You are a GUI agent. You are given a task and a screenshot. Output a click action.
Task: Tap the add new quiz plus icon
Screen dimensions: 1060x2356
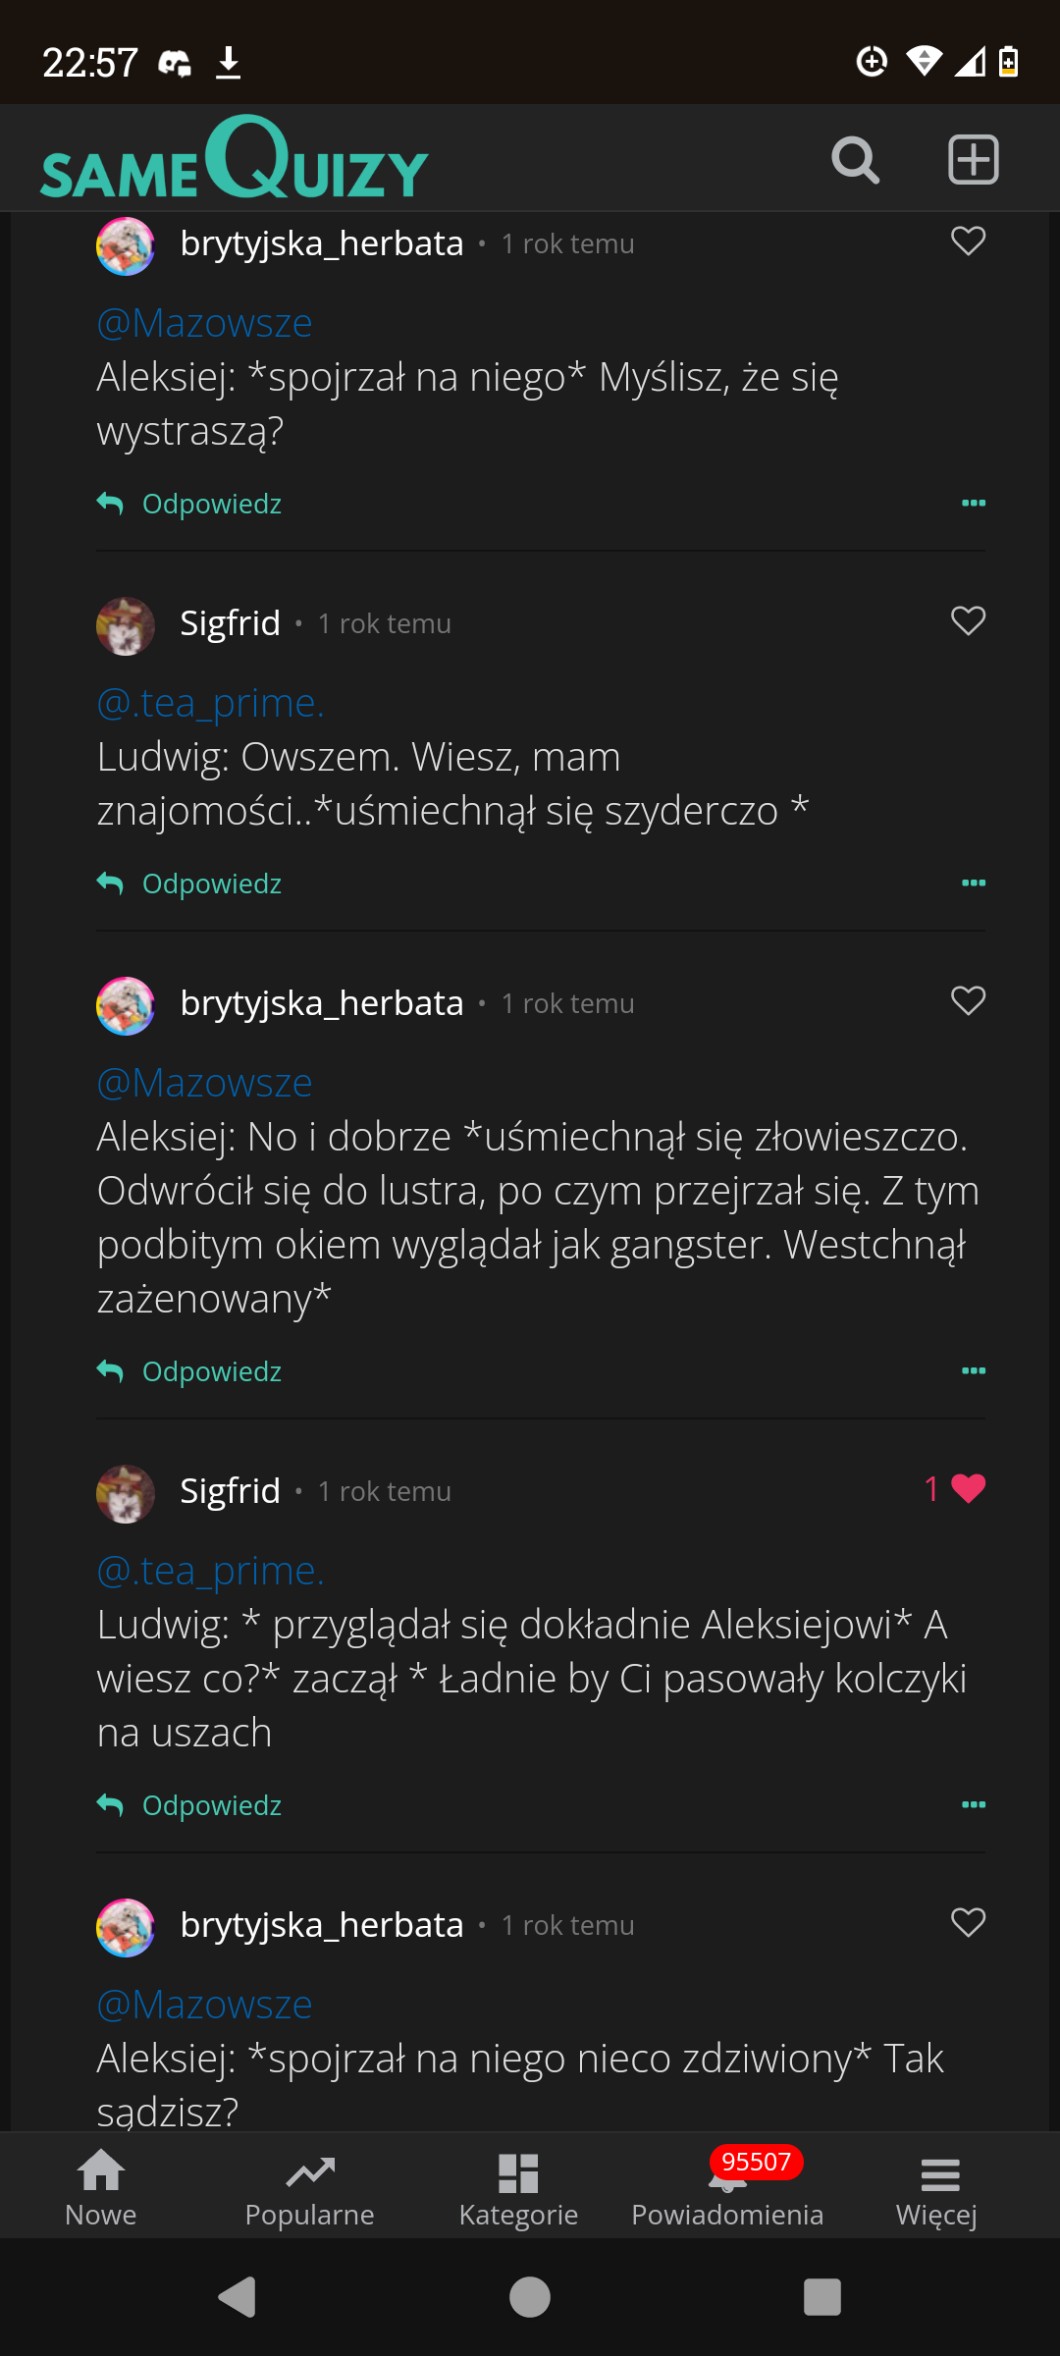point(973,160)
